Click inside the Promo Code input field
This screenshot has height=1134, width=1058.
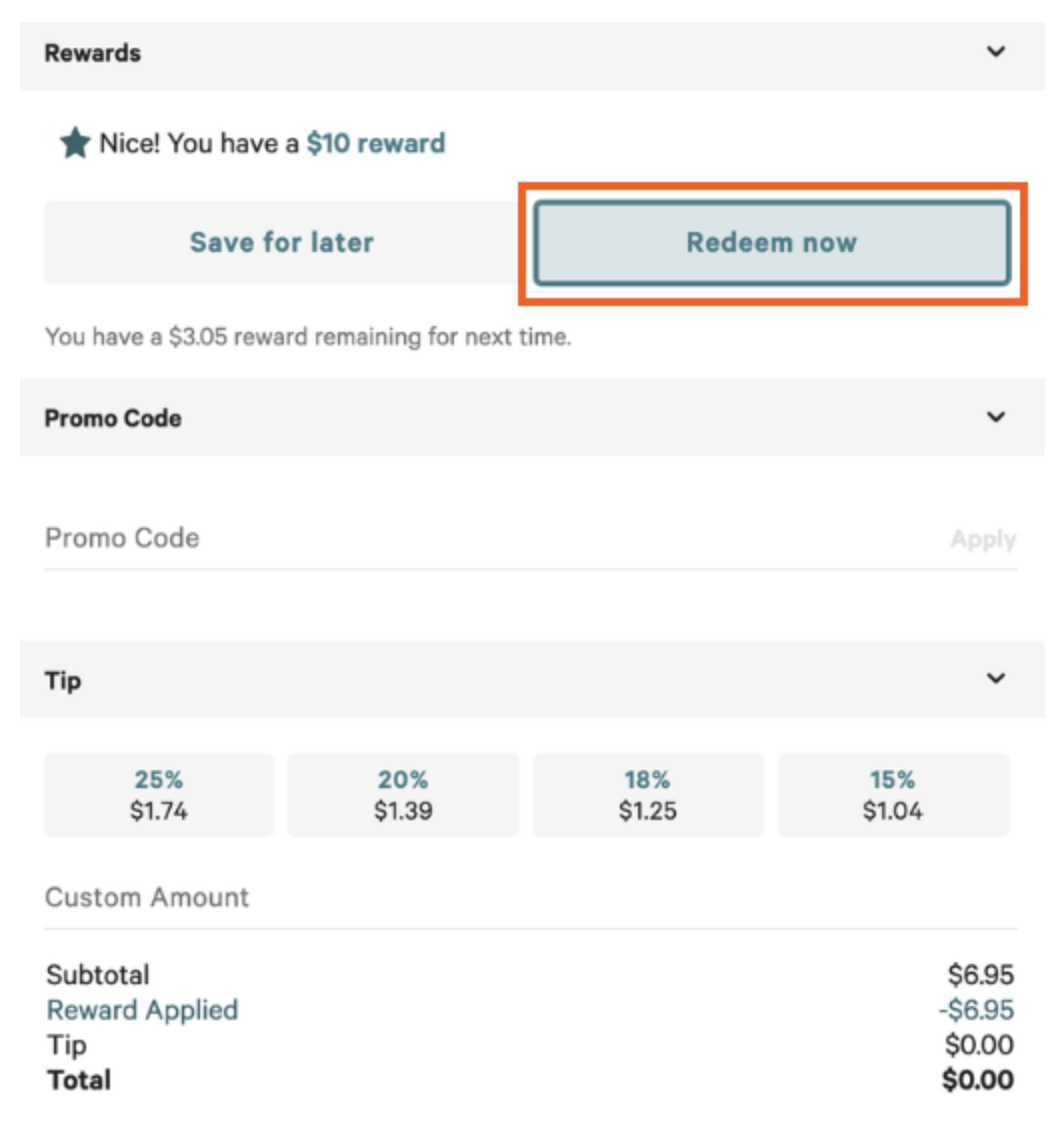(300, 538)
